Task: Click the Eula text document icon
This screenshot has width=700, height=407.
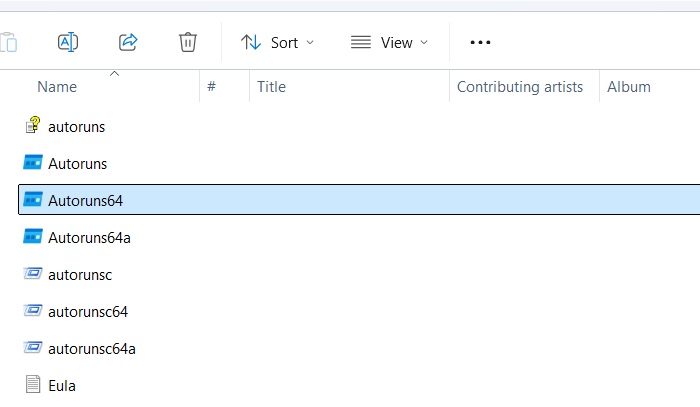Action: 32,385
